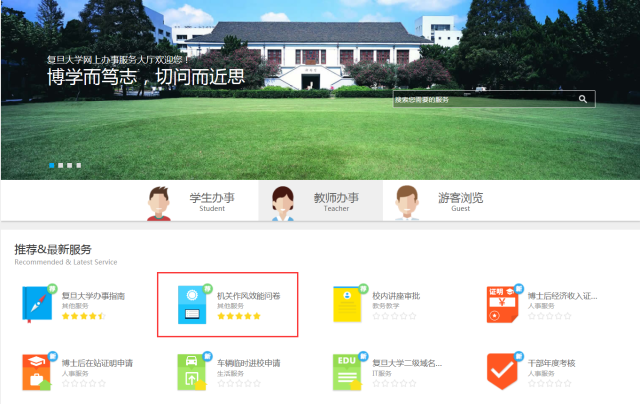Open the 校内讲座审批 title link

(x=396, y=296)
